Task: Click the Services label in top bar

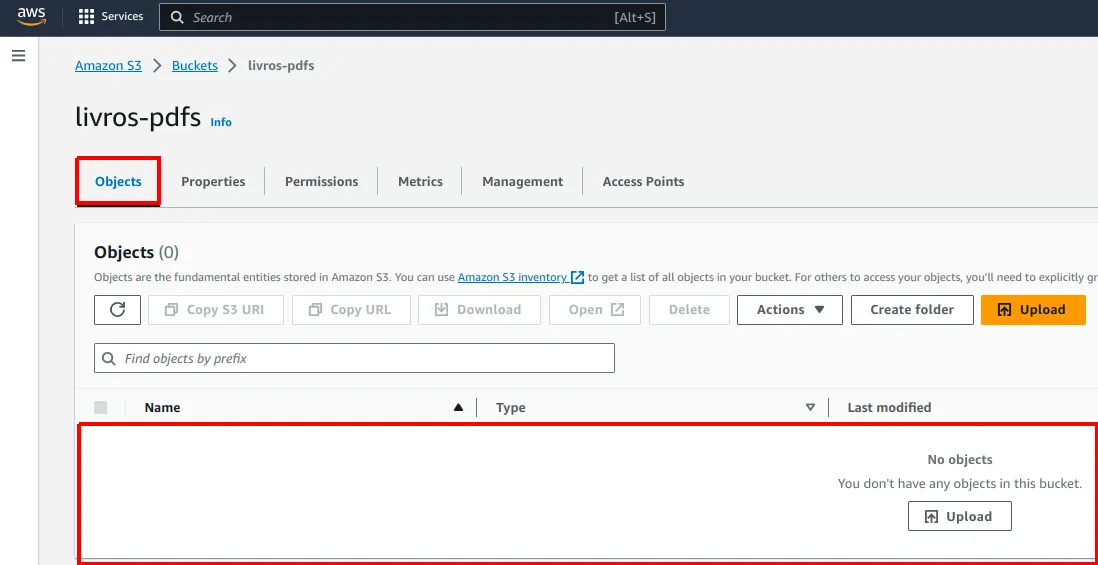Action: 123,17
